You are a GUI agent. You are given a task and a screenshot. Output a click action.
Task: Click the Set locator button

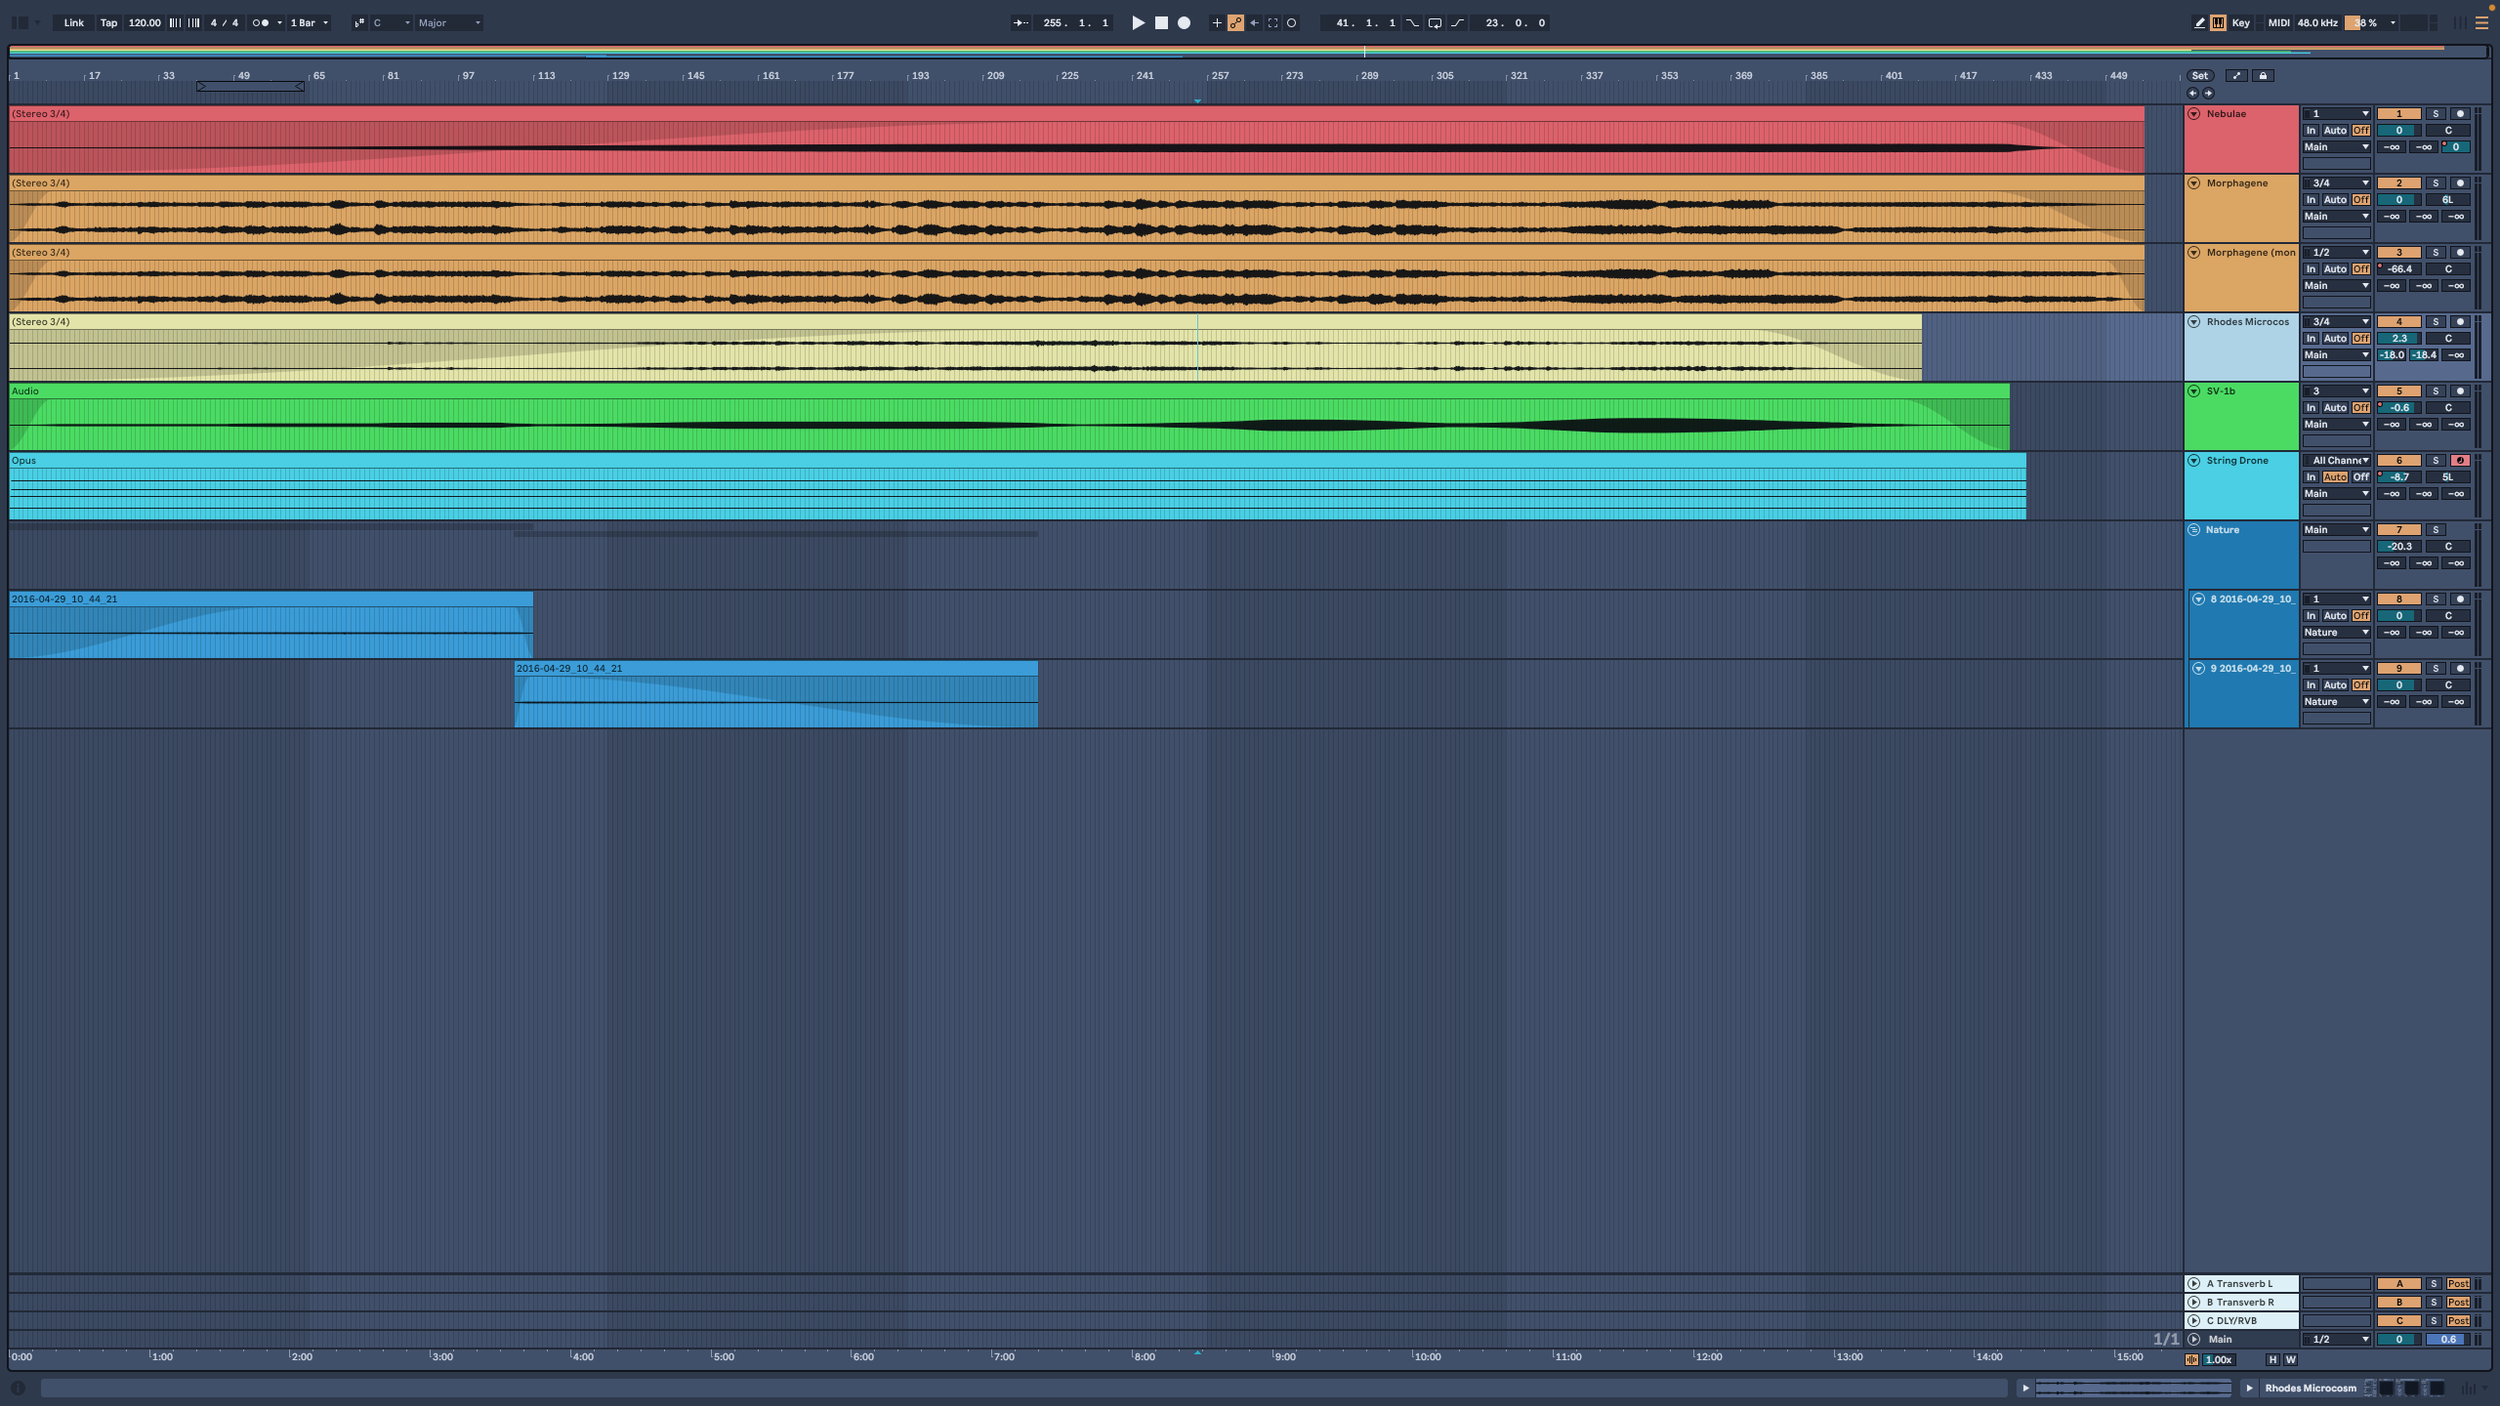click(x=2200, y=76)
